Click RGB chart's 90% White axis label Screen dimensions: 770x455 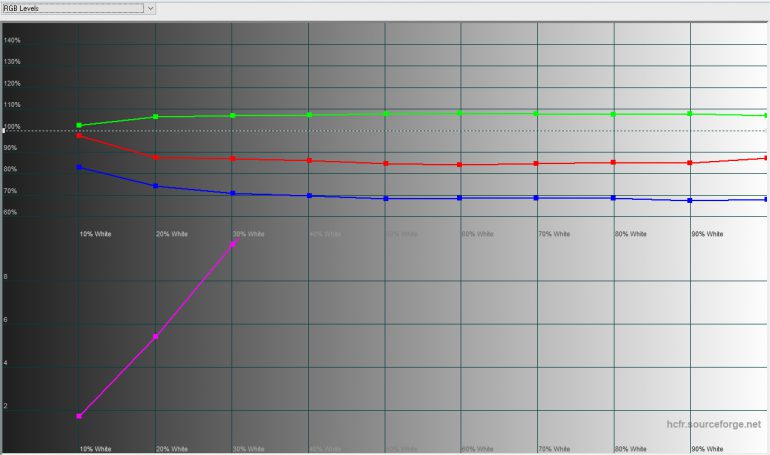(708, 234)
